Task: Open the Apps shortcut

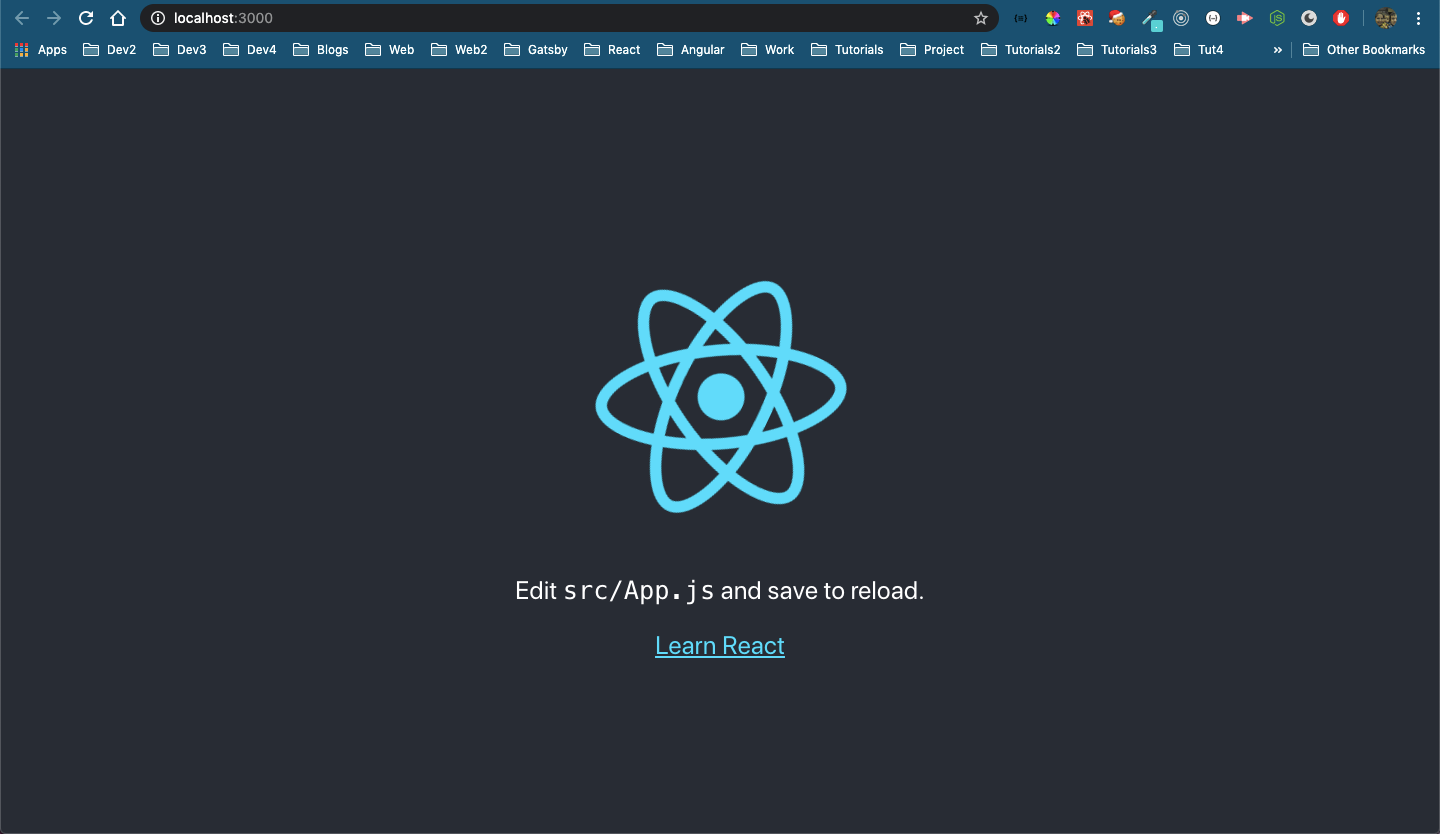Action: [41, 49]
